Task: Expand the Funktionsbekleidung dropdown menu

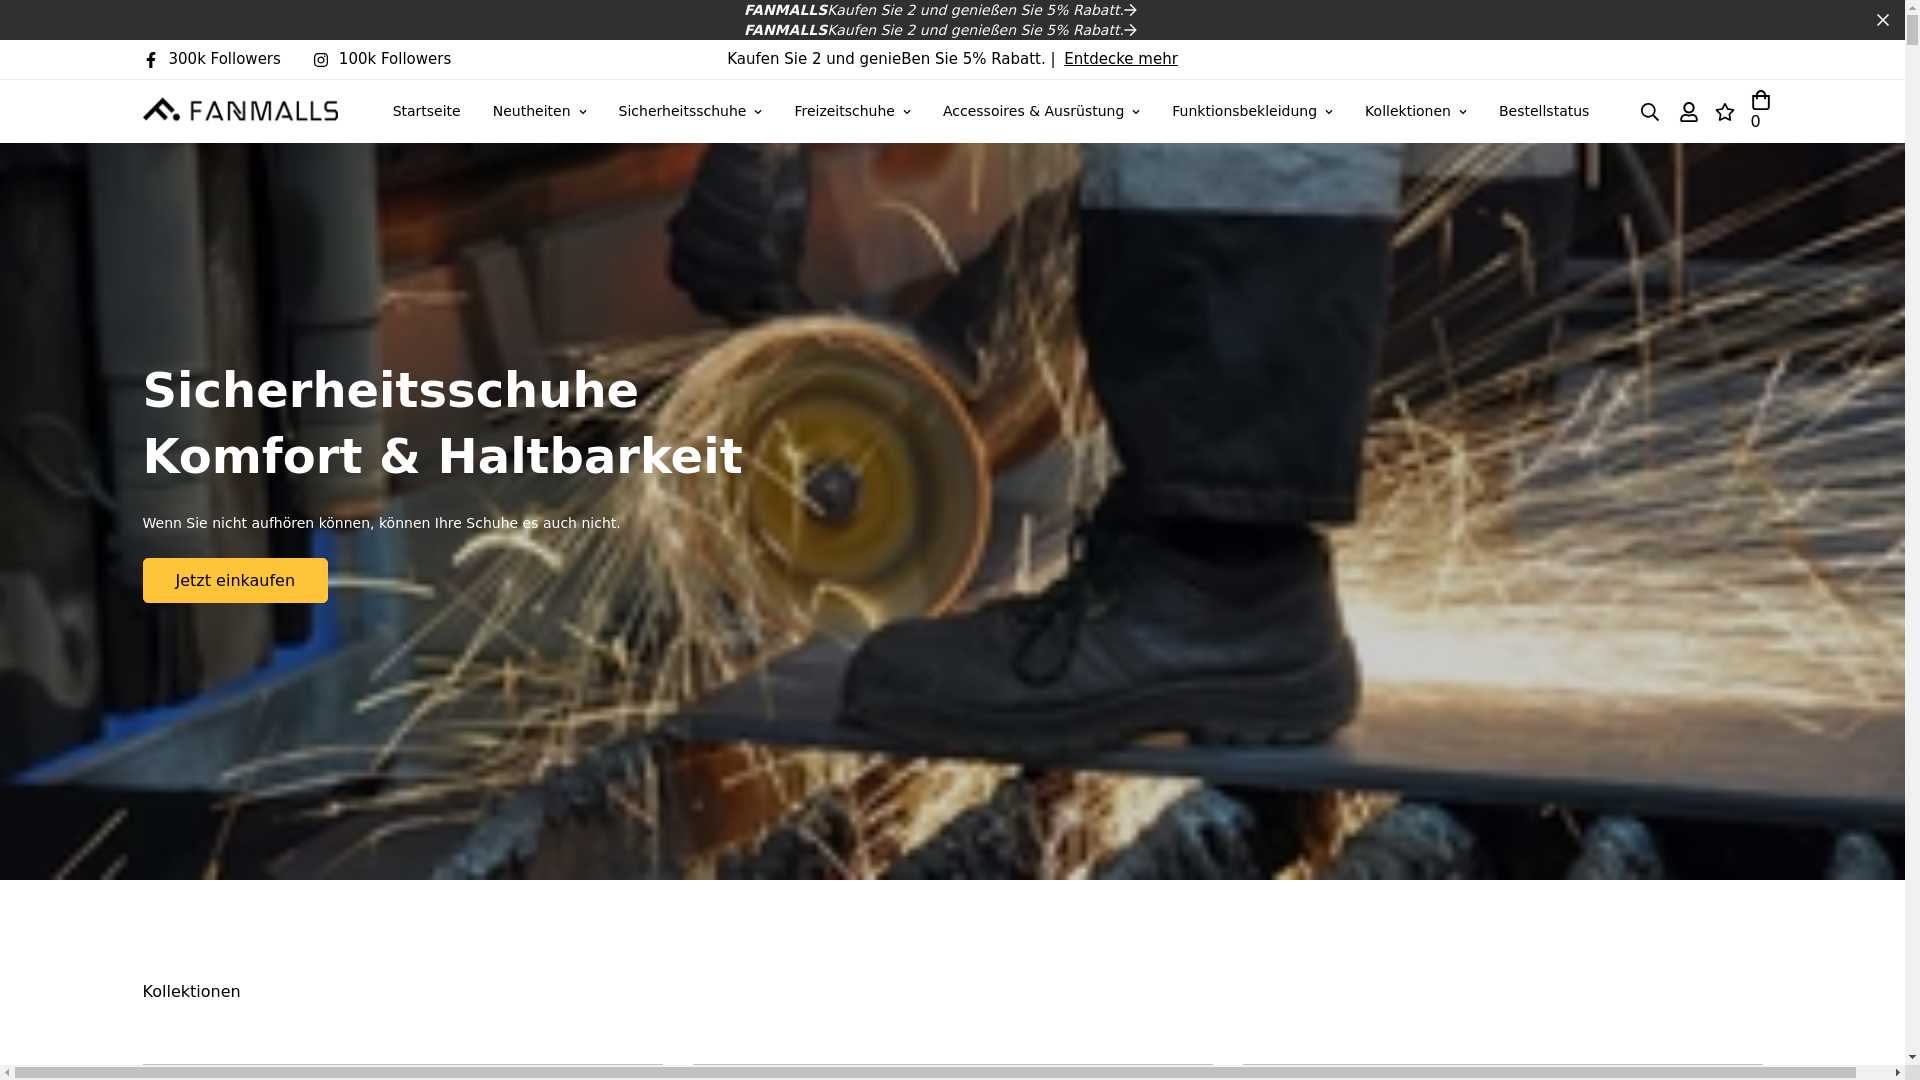Action: [1252, 111]
